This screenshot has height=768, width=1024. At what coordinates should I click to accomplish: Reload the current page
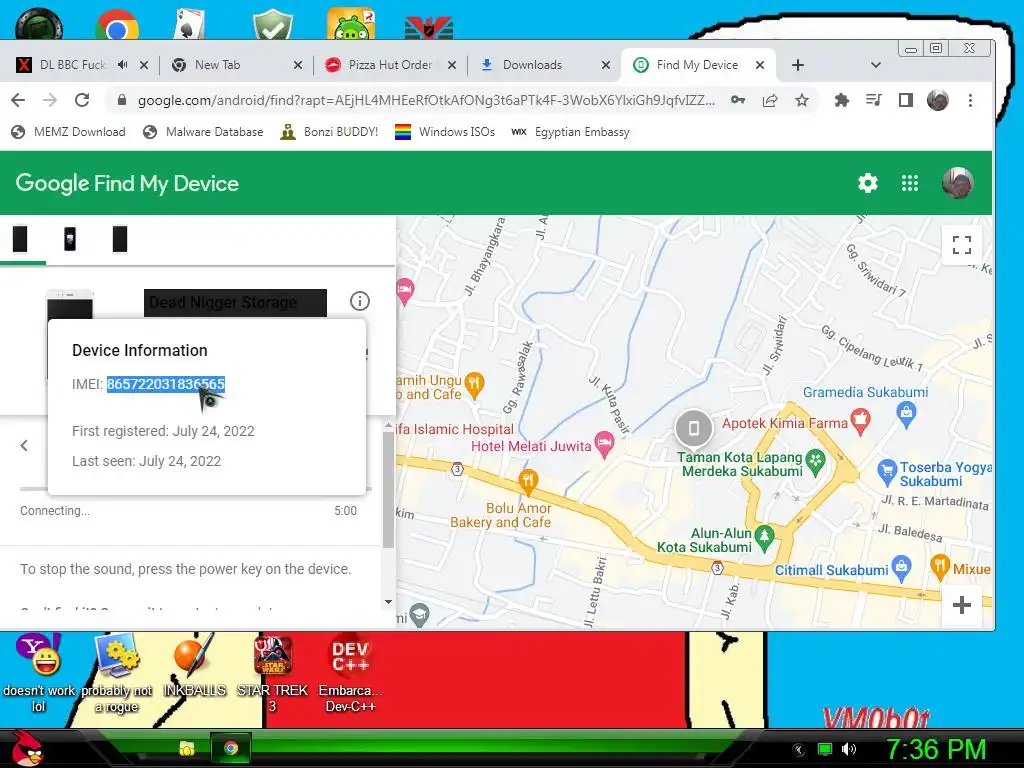(82, 100)
